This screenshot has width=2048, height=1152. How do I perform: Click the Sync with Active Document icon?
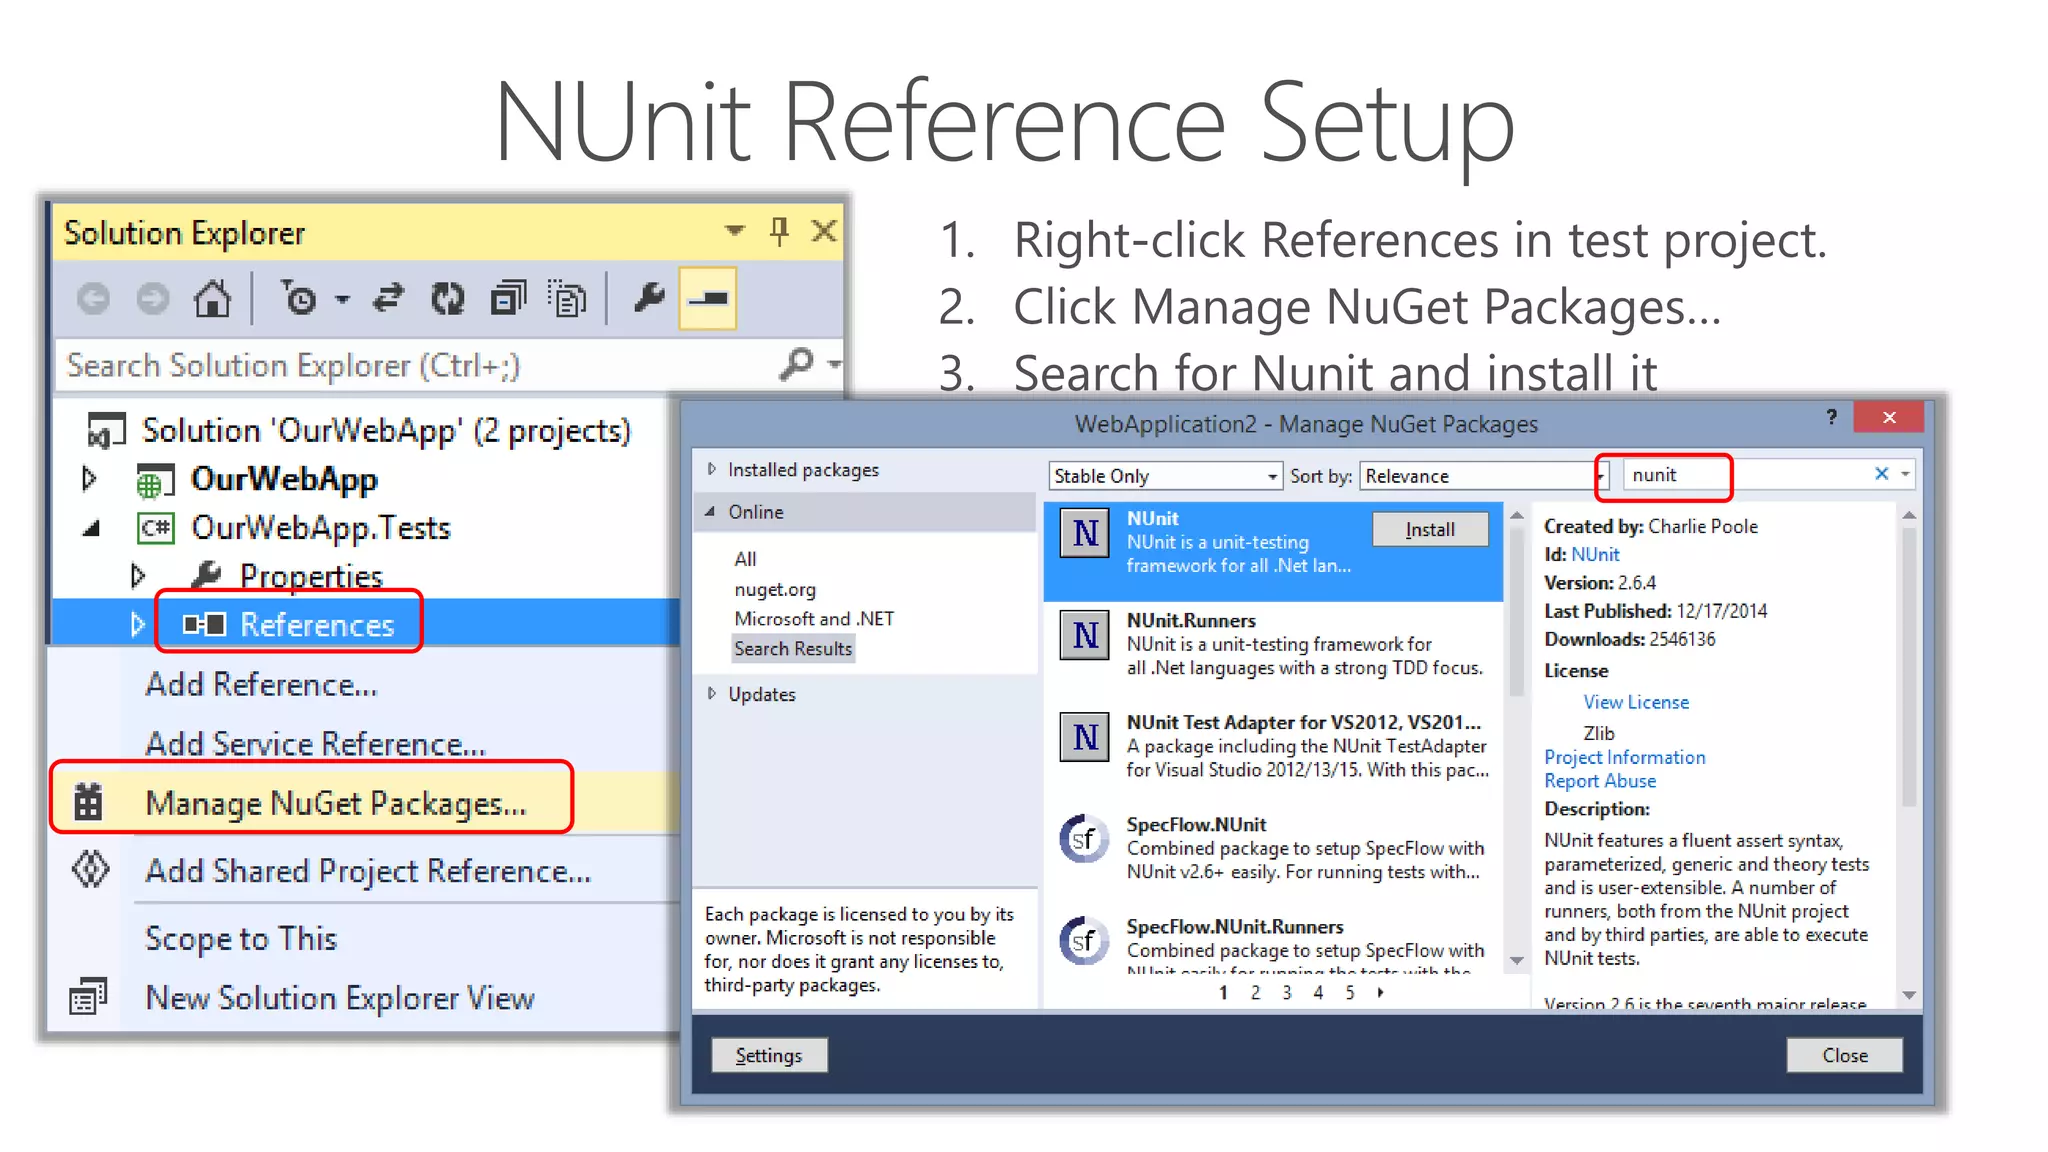388,299
